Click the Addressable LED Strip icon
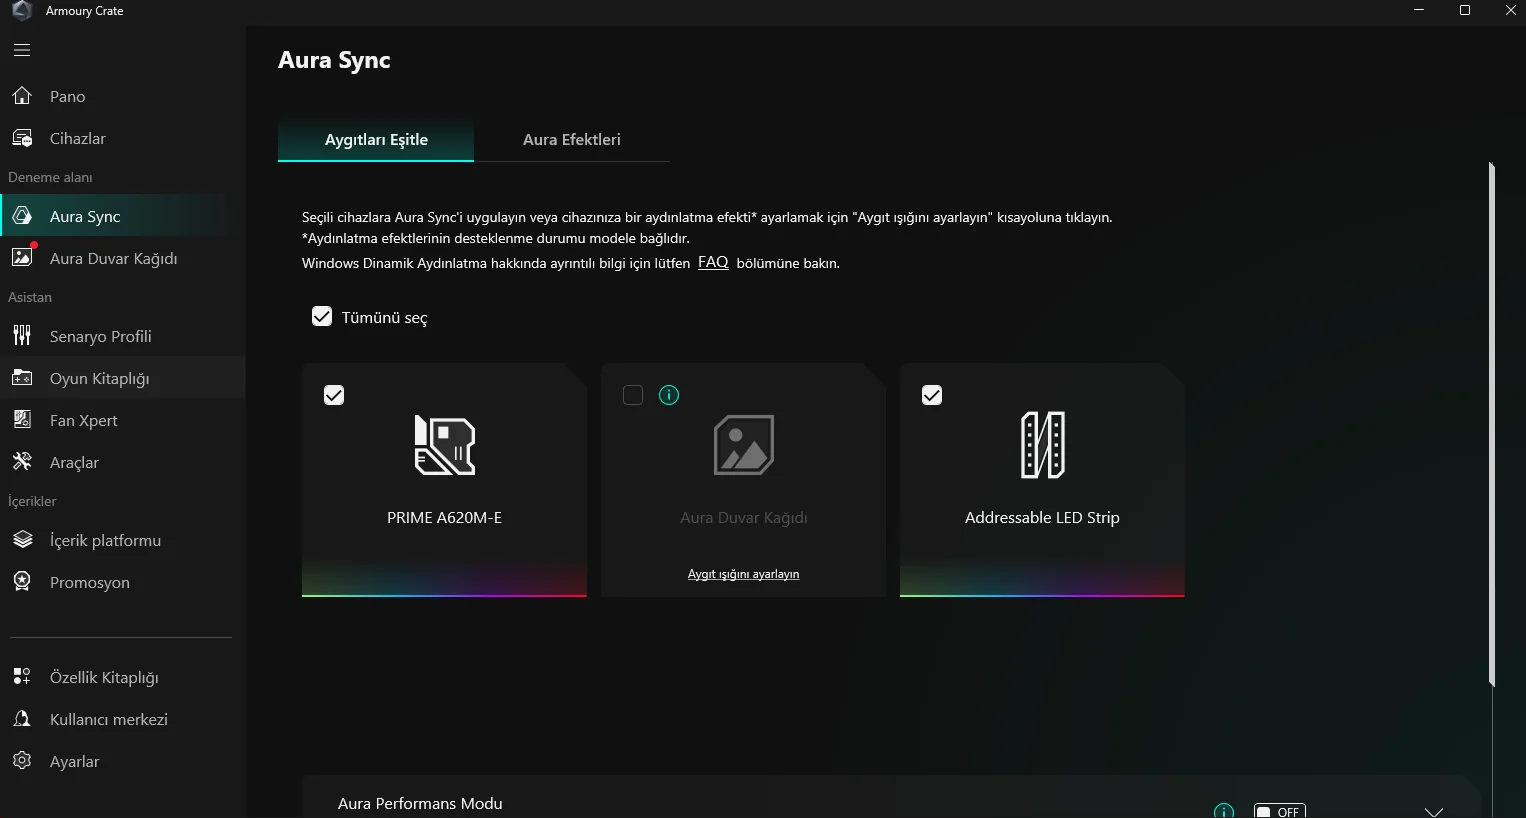Image resolution: width=1526 pixels, height=818 pixels. pyautogui.click(x=1042, y=445)
